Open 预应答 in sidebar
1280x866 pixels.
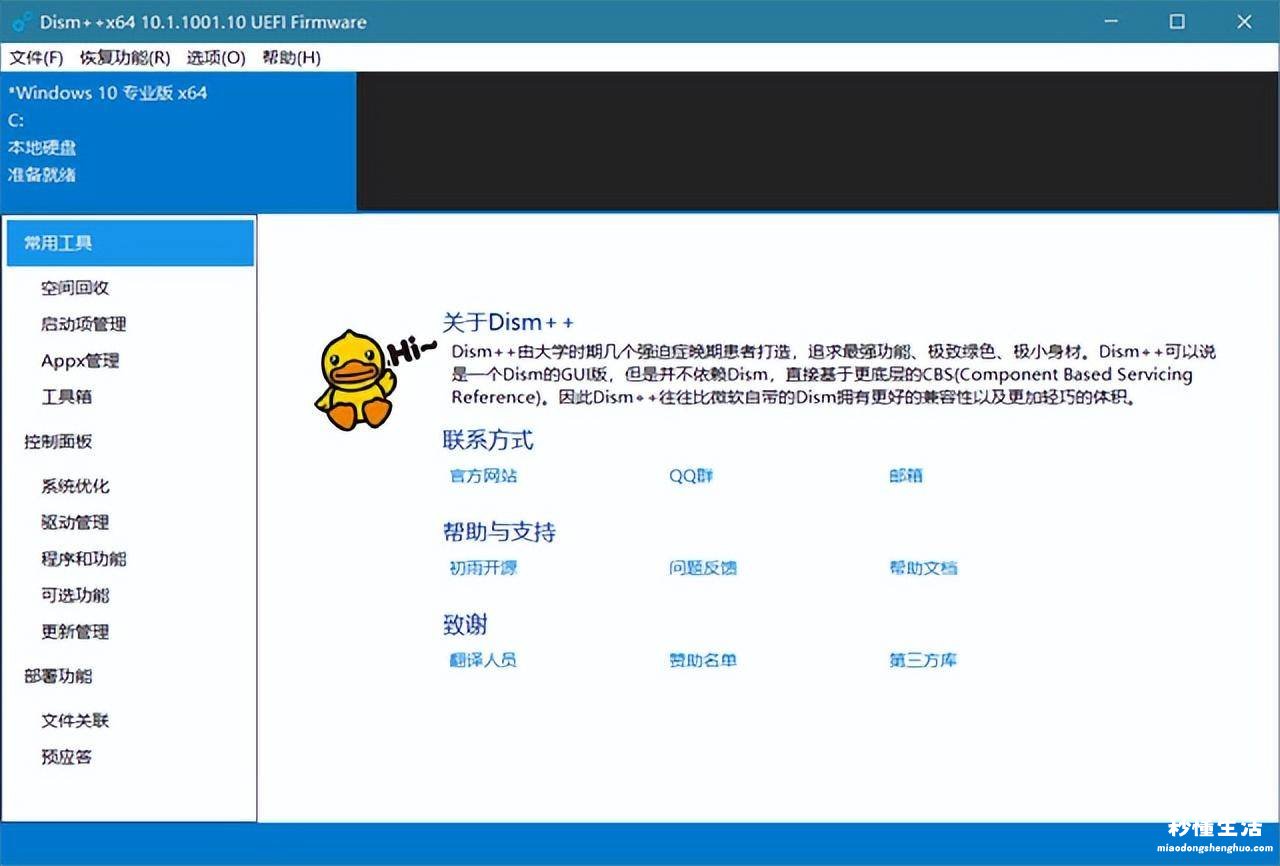(66, 757)
